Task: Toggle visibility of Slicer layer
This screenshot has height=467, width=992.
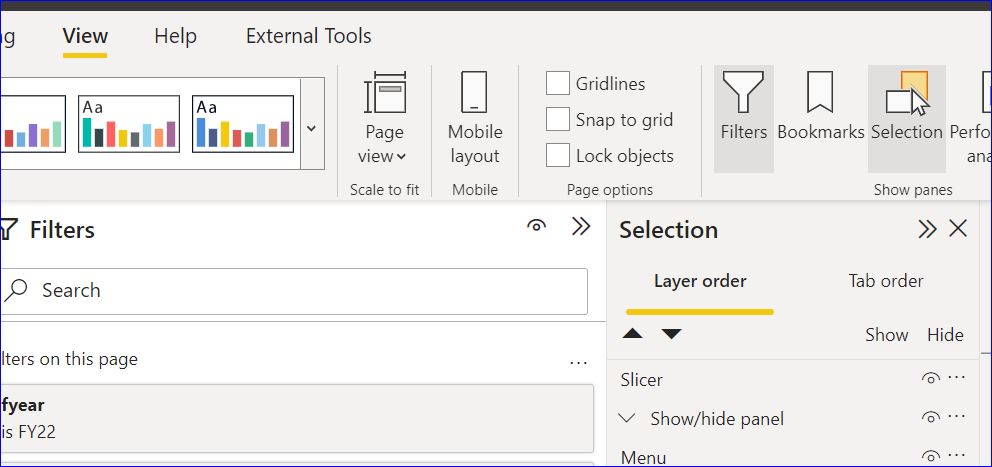Action: coord(930,378)
